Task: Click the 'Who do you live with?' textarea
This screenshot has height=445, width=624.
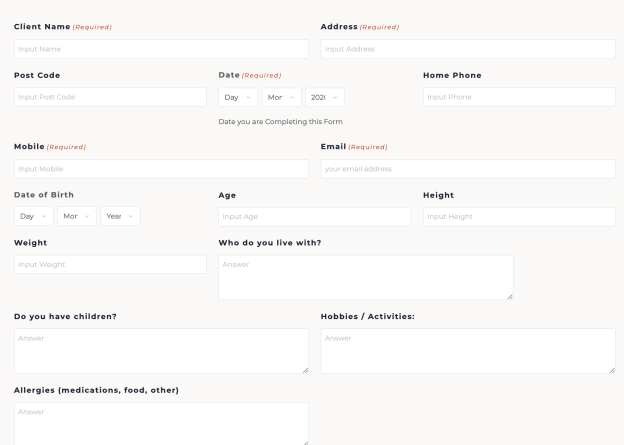Action: click(365, 277)
